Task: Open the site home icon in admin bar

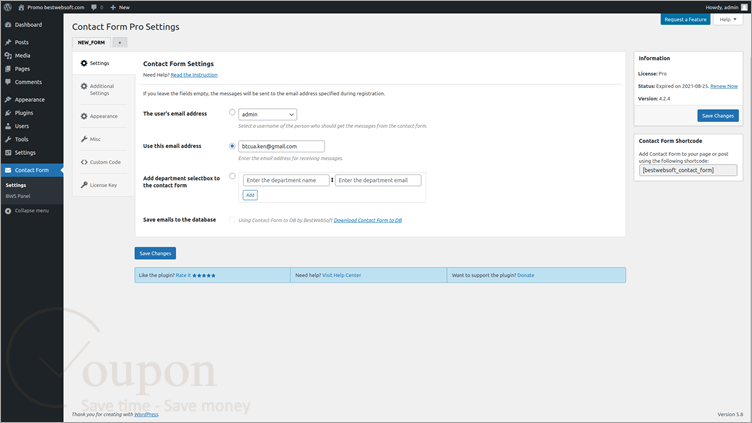Action: (21, 7)
